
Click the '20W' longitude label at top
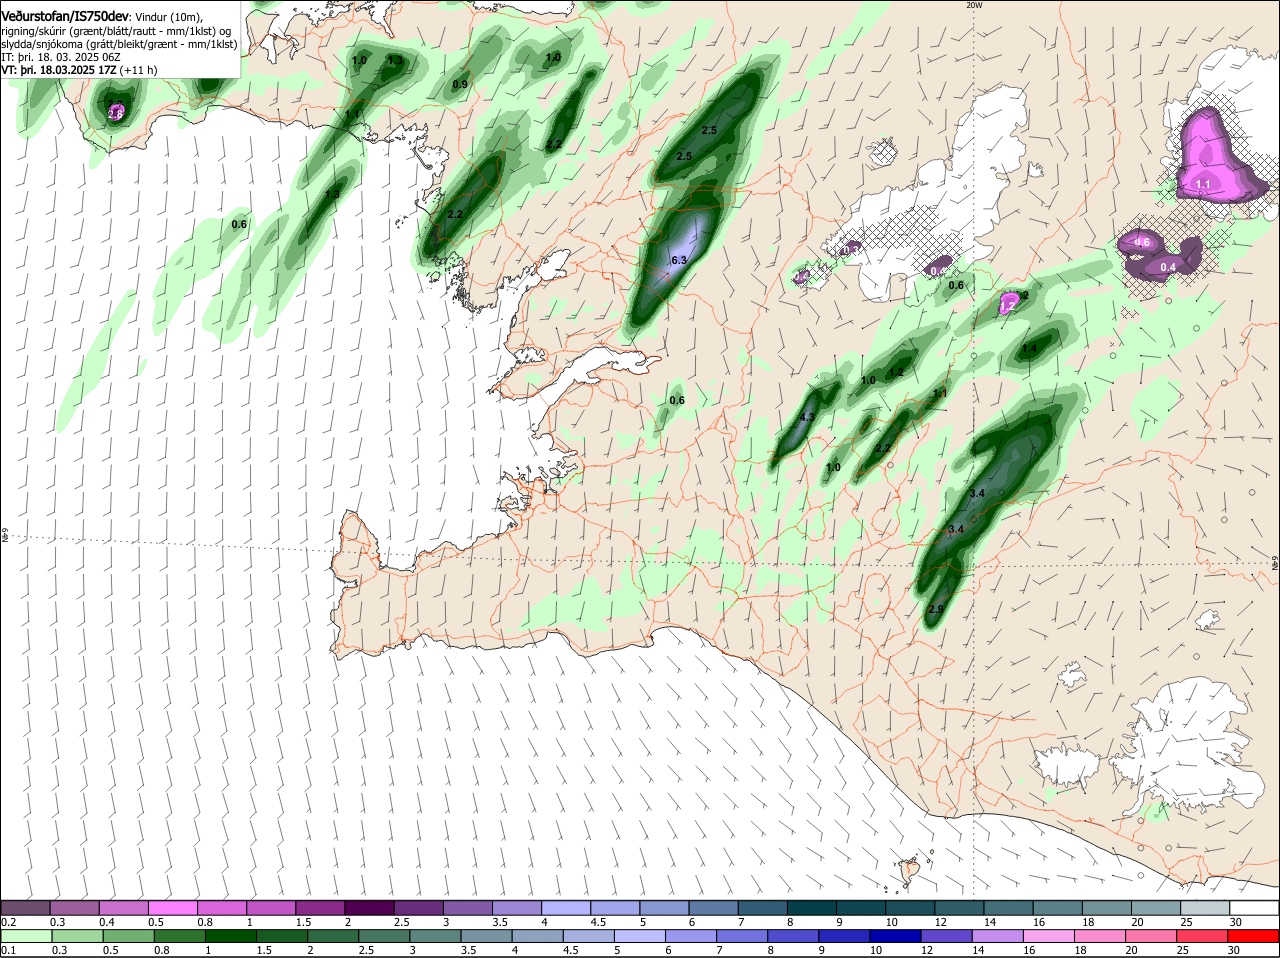click(975, 5)
